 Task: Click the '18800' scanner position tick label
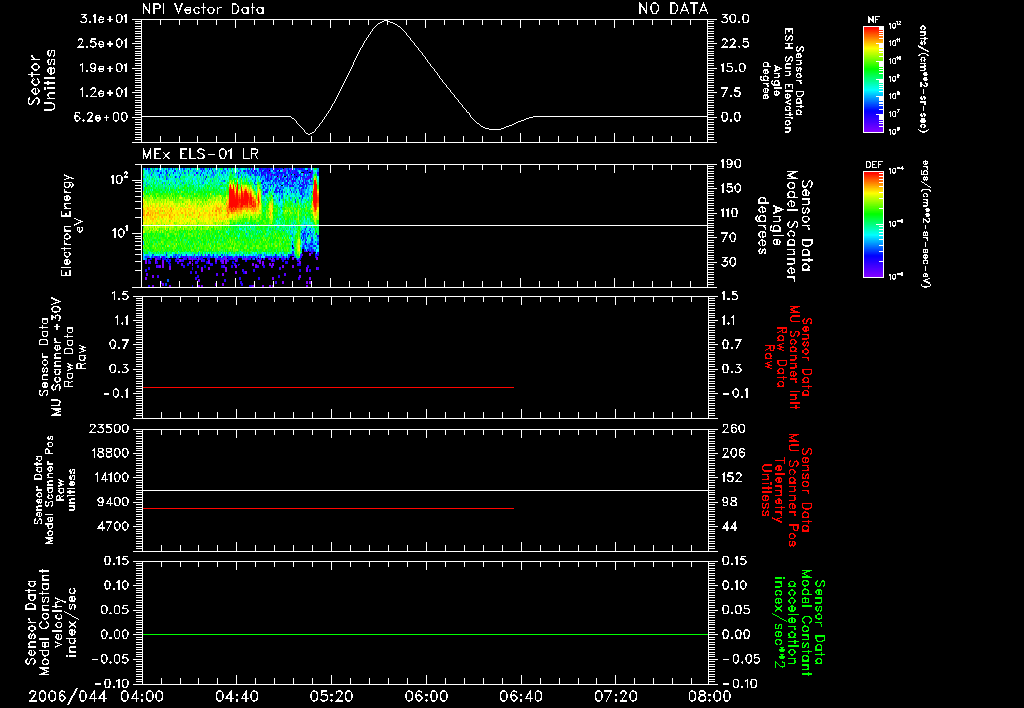pyautogui.click(x=108, y=453)
